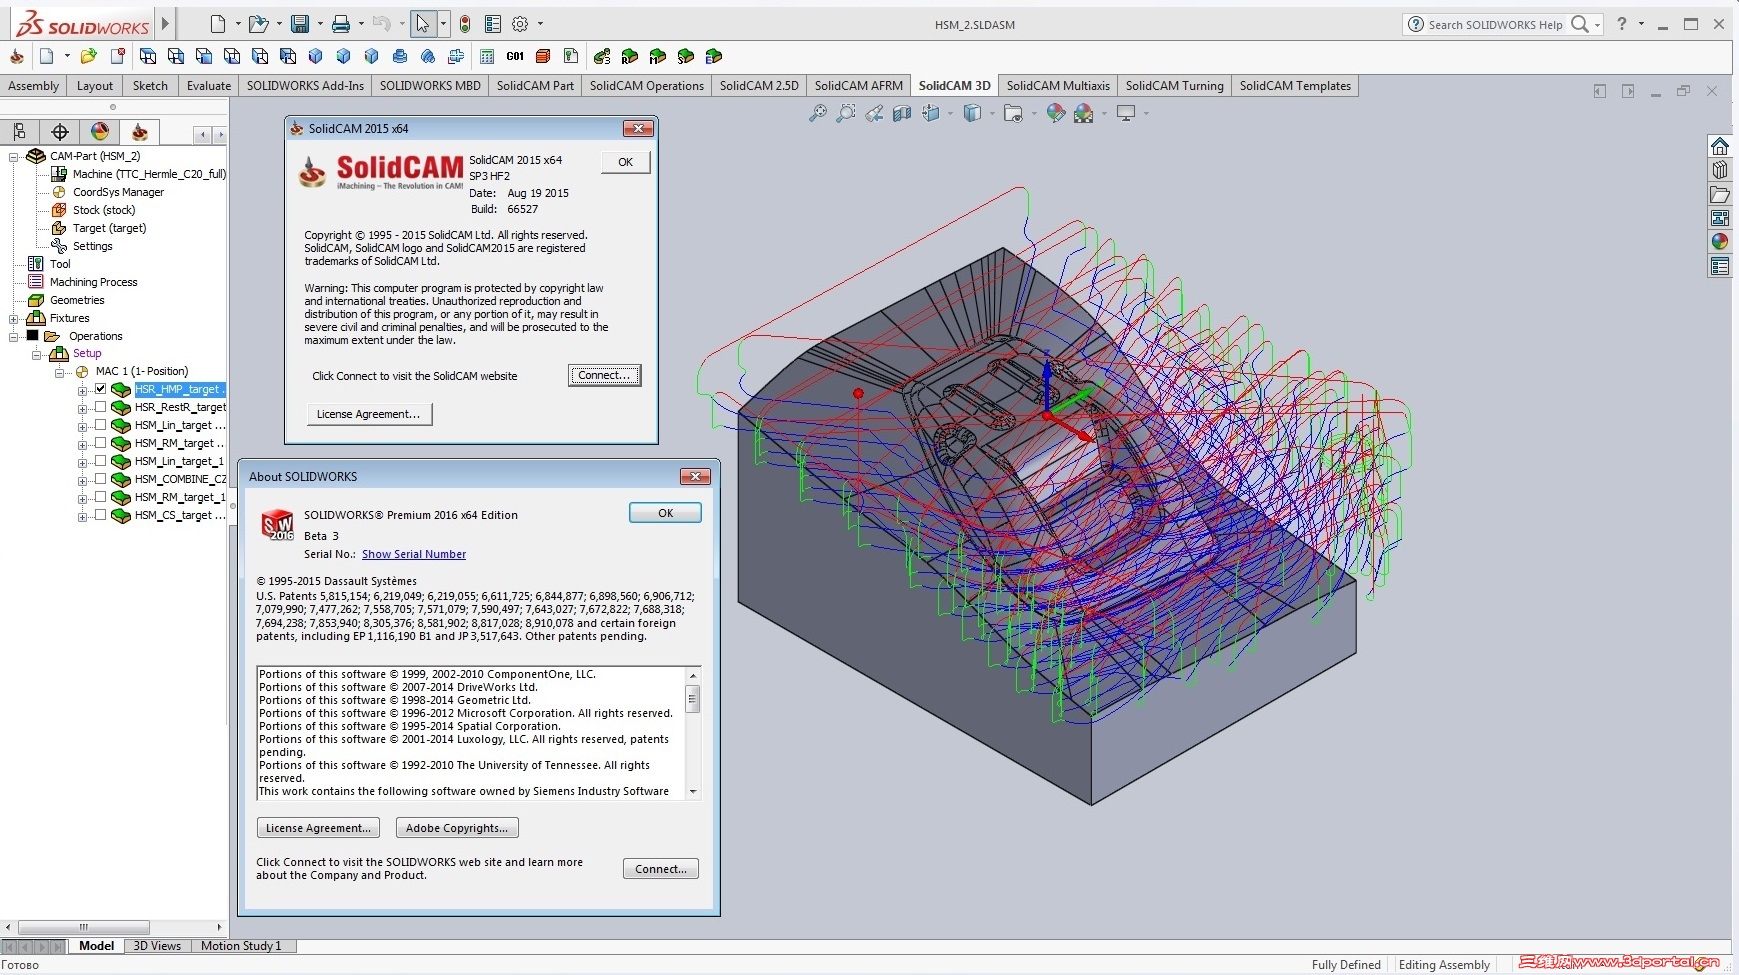Click the Save icon in the top toolbar
The height and width of the screenshot is (975, 1739).
tap(300, 24)
